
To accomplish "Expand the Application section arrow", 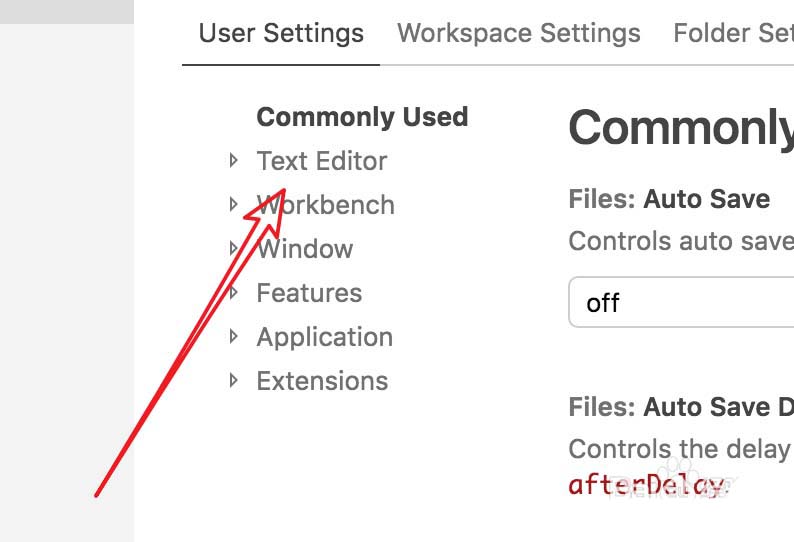I will click(x=233, y=336).
